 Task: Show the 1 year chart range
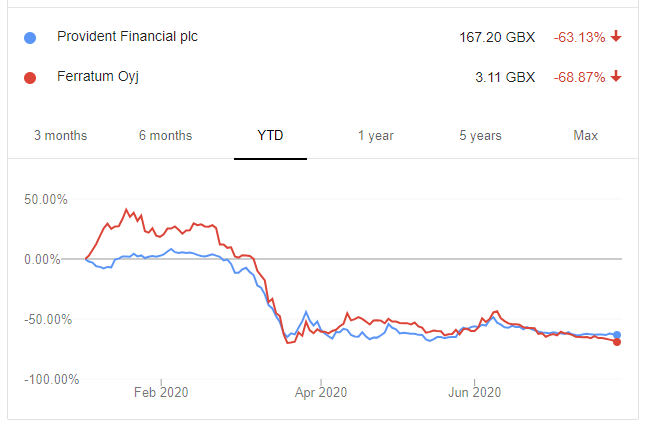click(376, 136)
